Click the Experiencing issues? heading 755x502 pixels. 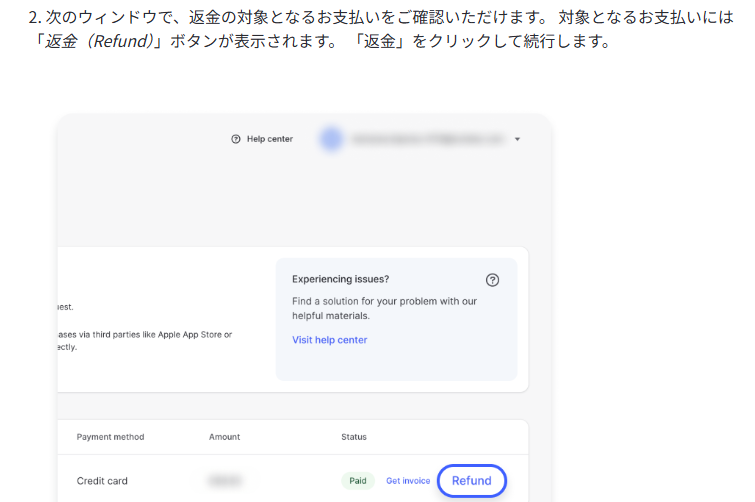point(340,279)
